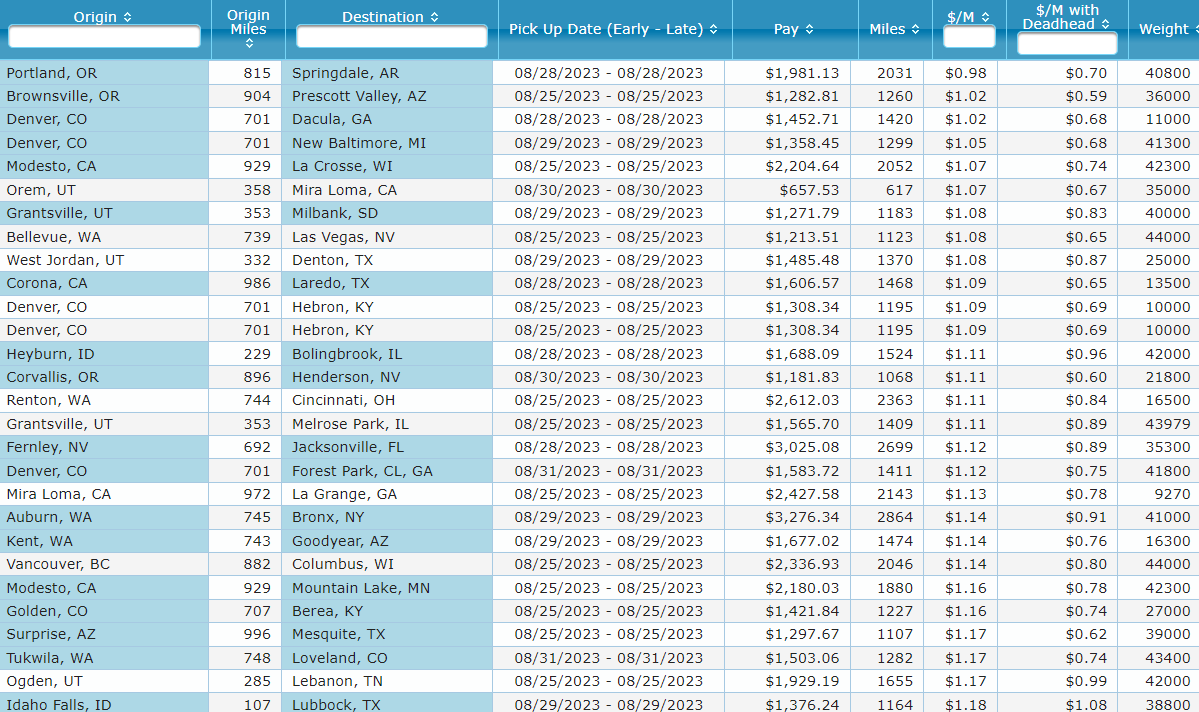Select the $3,025.08 pay cell
This screenshot has height=712, width=1199.
(802, 447)
